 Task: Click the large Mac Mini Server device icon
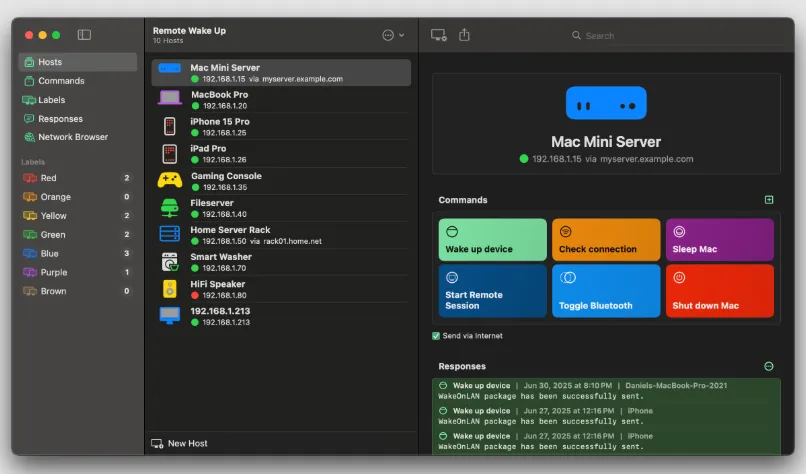[606, 103]
